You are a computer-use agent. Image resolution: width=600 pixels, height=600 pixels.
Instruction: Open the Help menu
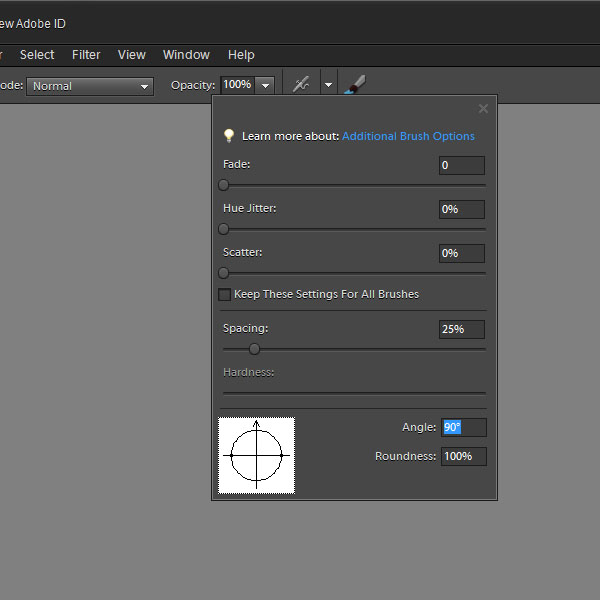(241, 55)
